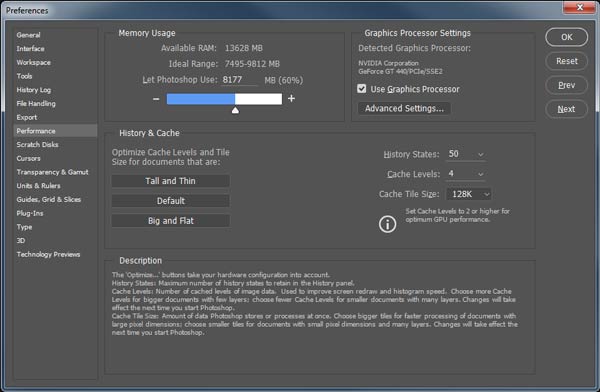
Task: Go to File Handling preferences
Action: click(36, 104)
